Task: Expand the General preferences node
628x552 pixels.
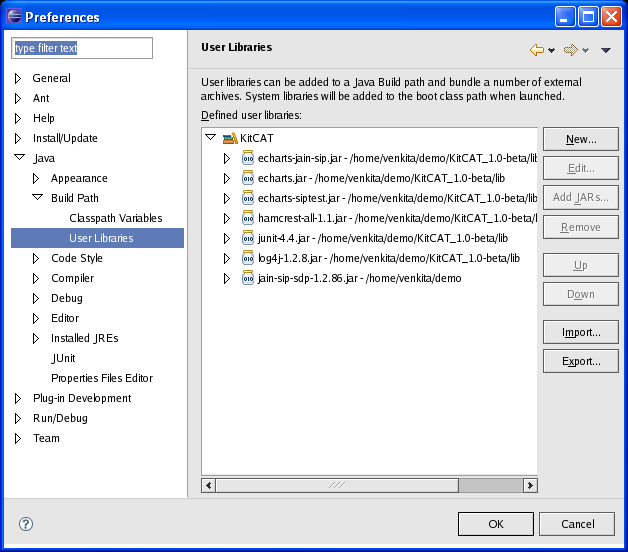Action: tap(18, 78)
